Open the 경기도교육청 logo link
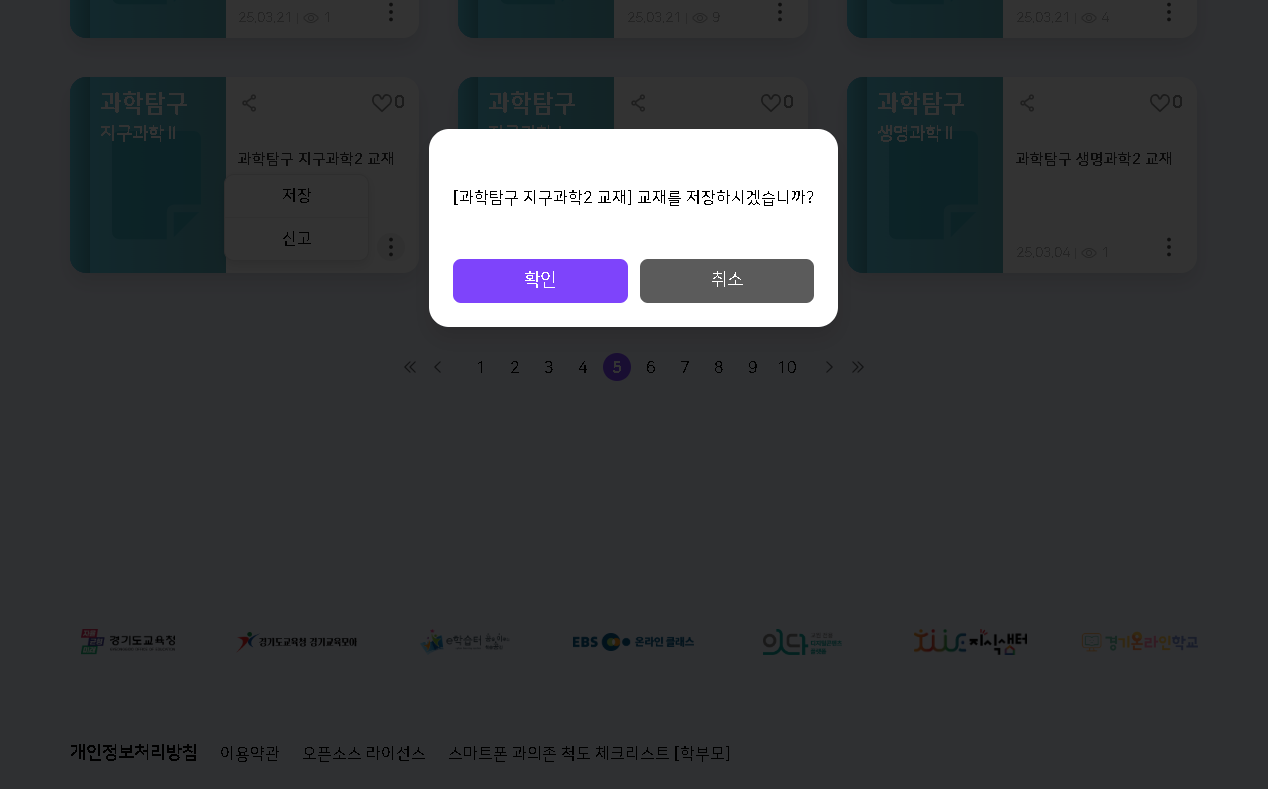 pyautogui.click(x=129, y=642)
